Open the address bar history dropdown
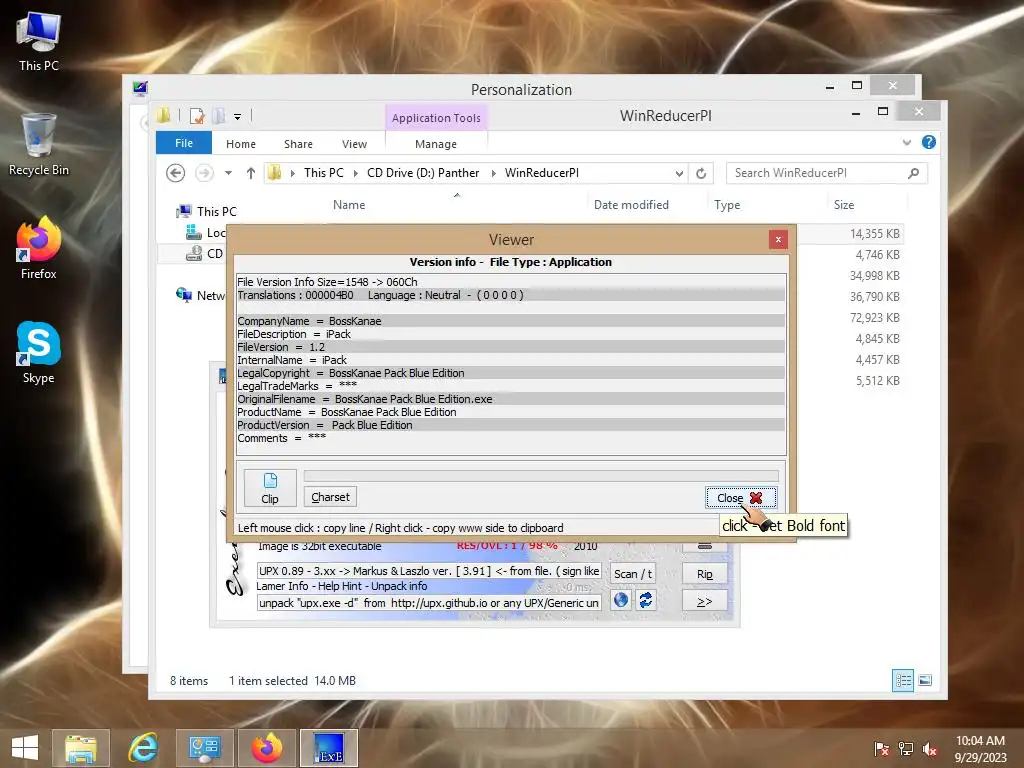This screenshot has height=768, width=1024. [x=679, y=173]
